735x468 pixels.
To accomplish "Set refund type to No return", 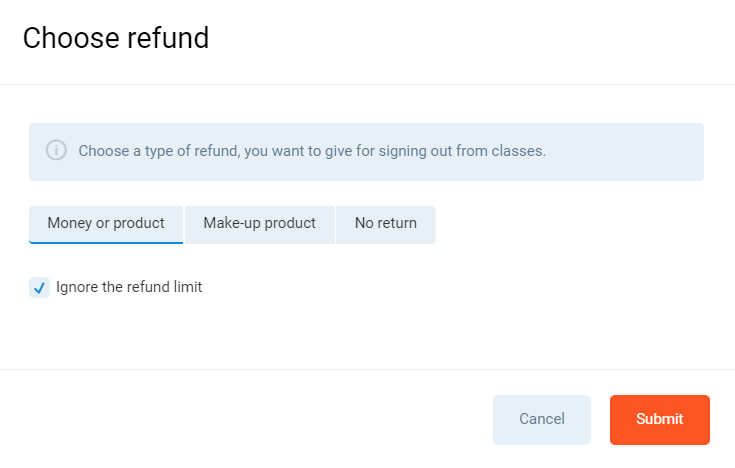I will click(x=385, y=224).
